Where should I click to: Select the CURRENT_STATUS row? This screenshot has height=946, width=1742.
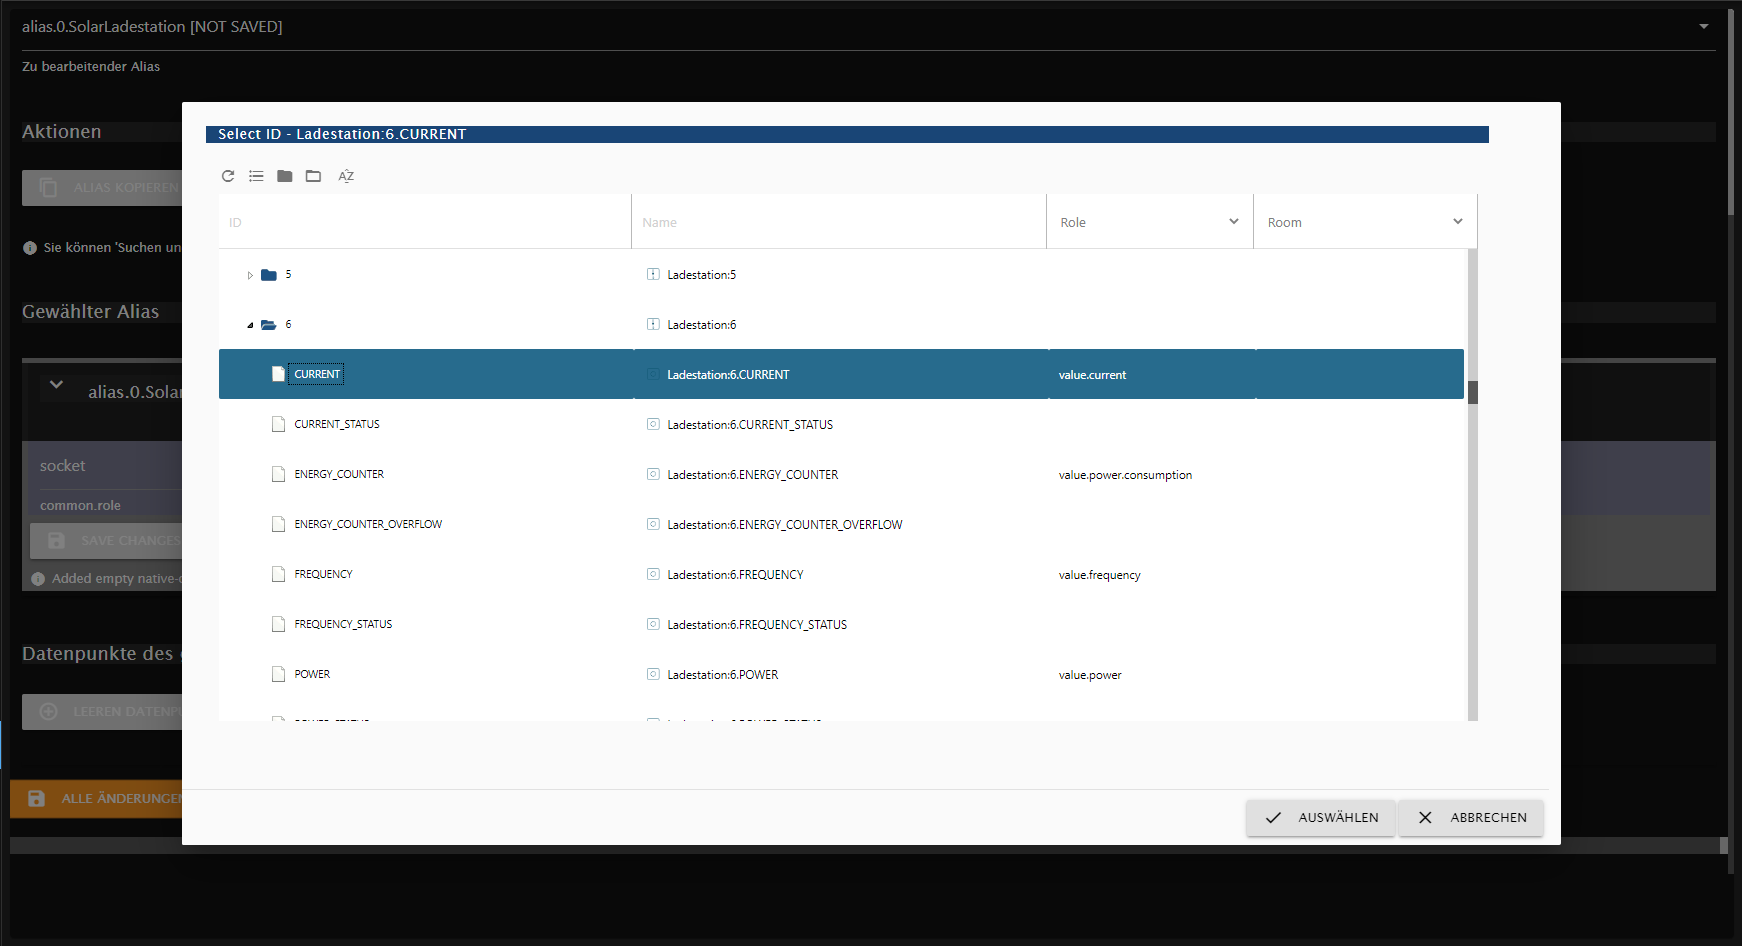tap(337, 424)
